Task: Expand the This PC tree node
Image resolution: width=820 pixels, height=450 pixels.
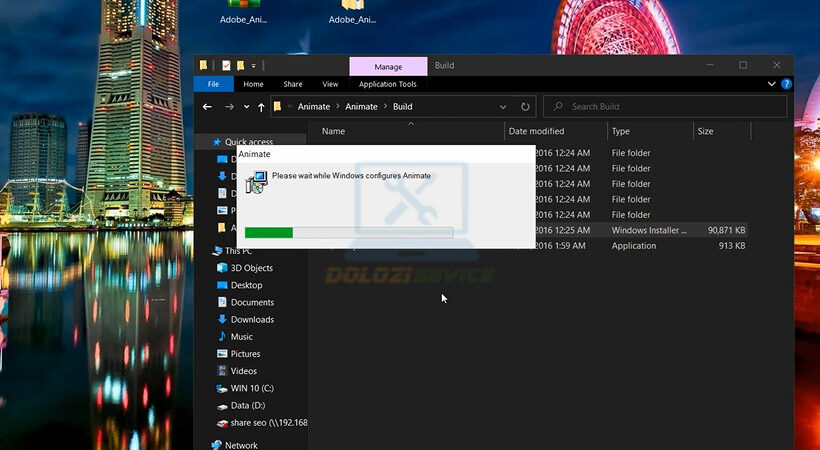Action: 203,251
